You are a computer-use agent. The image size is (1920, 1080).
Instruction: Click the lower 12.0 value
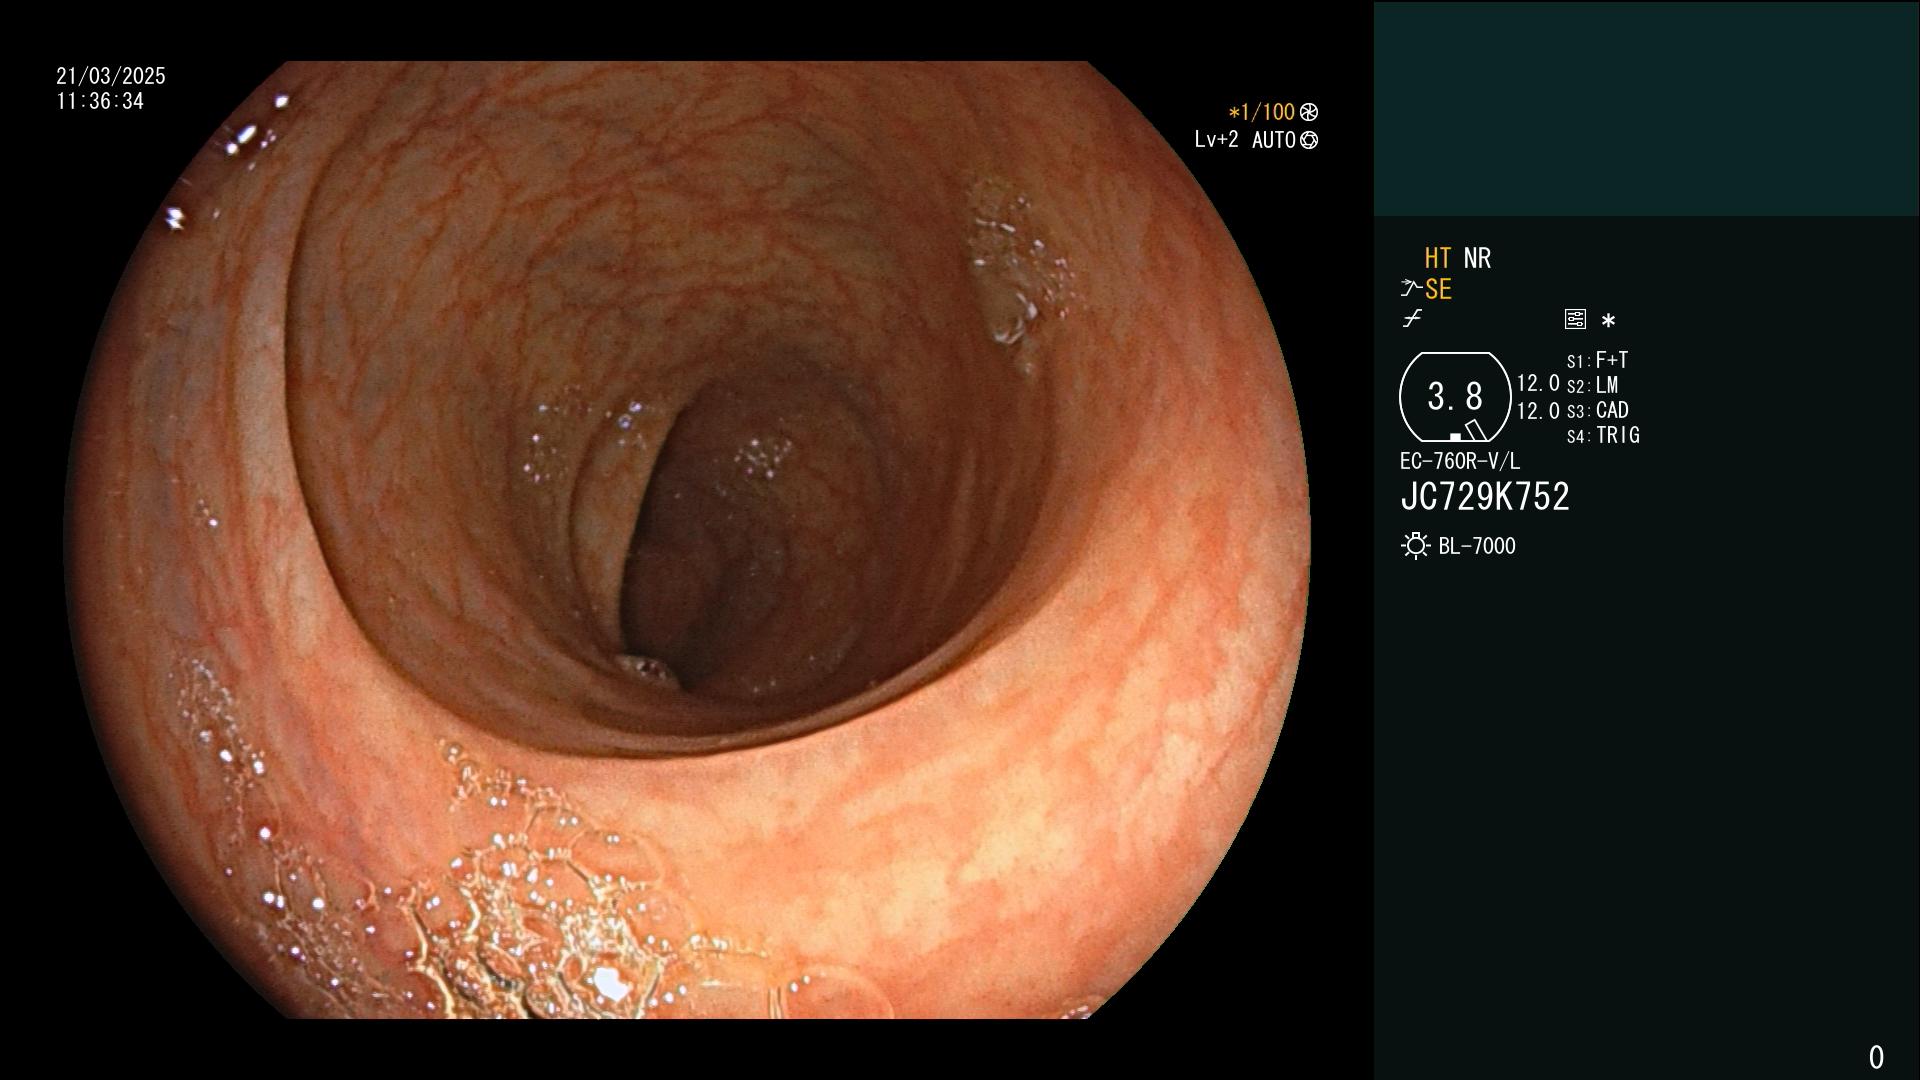(x=1538, y=411)
